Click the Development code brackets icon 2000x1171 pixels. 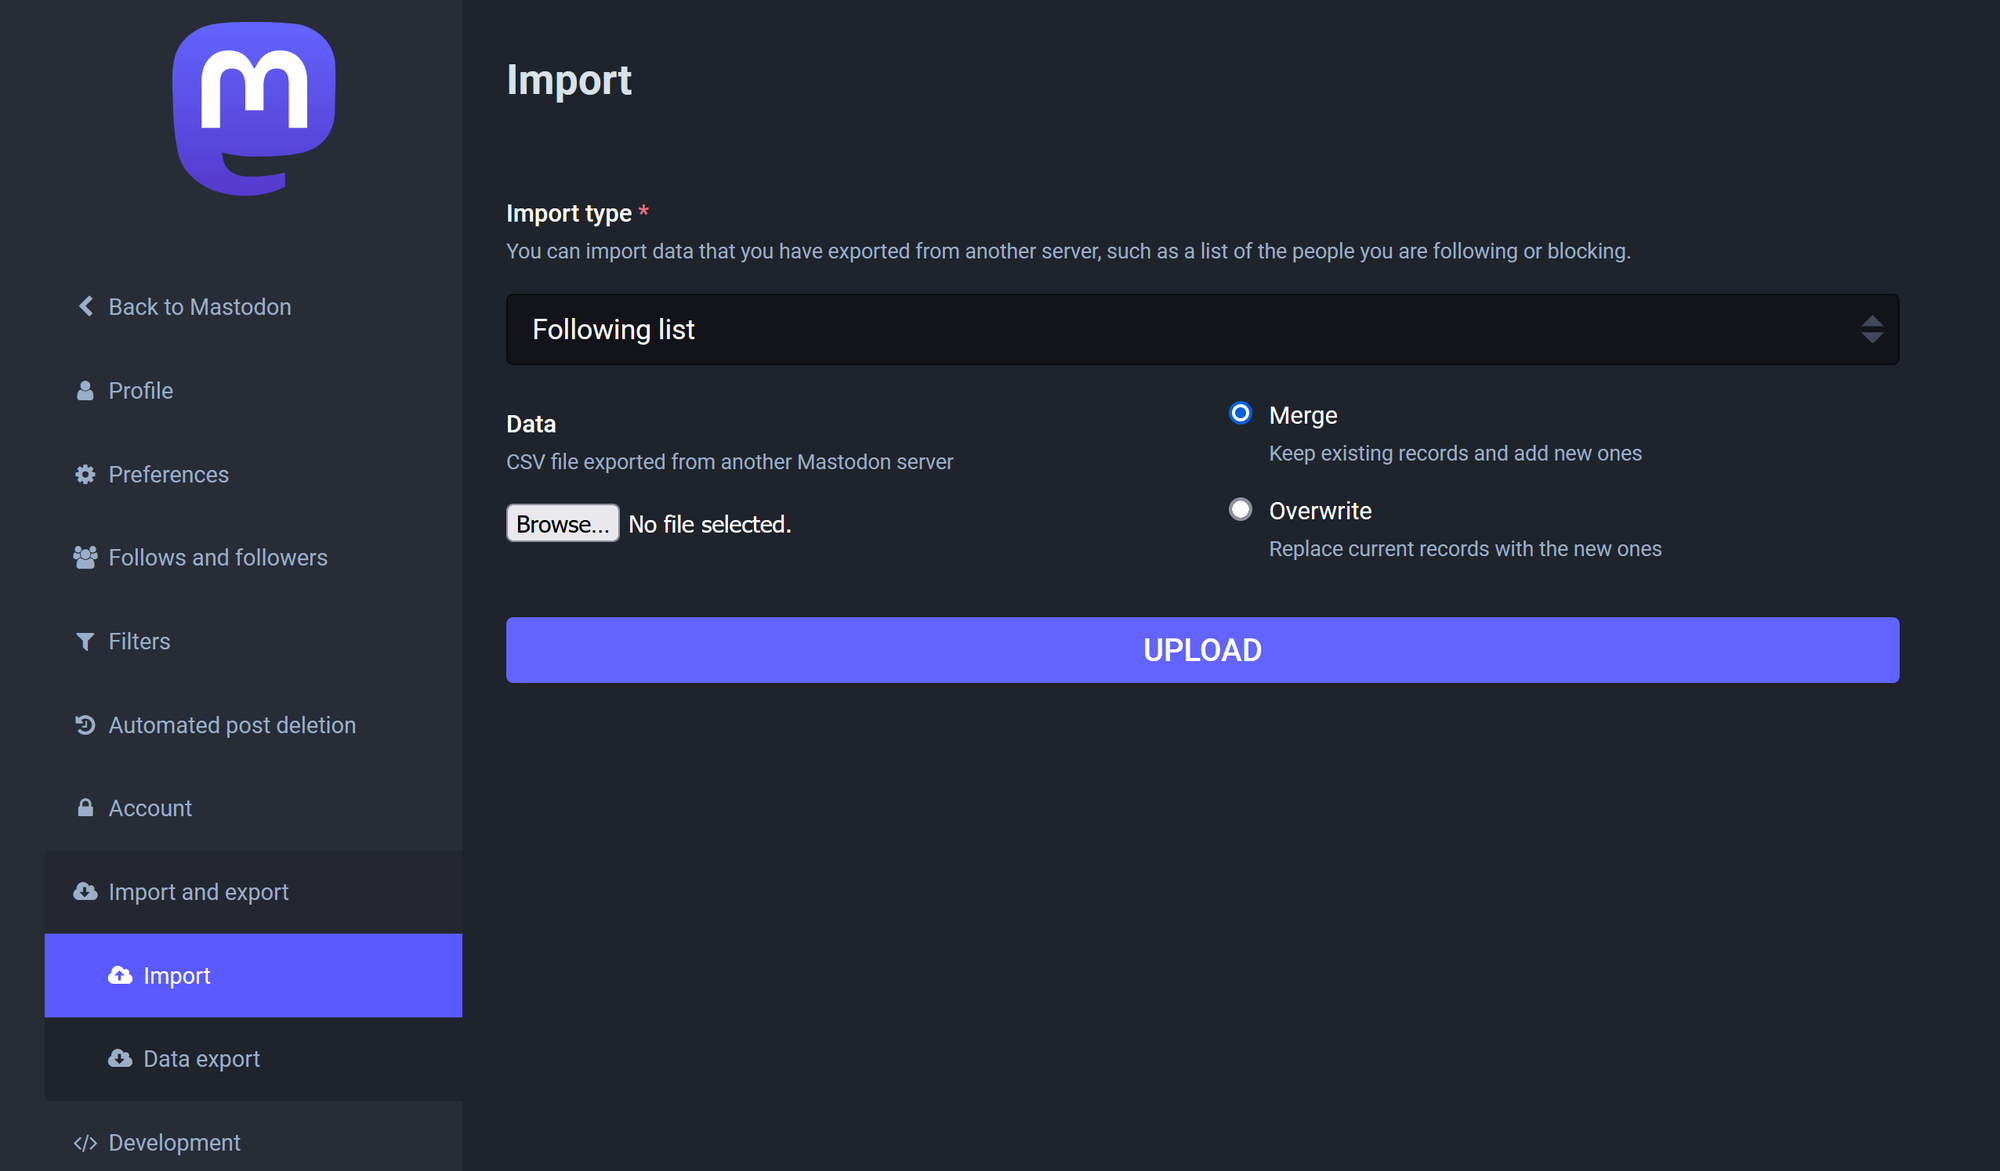coord(85,1143)
